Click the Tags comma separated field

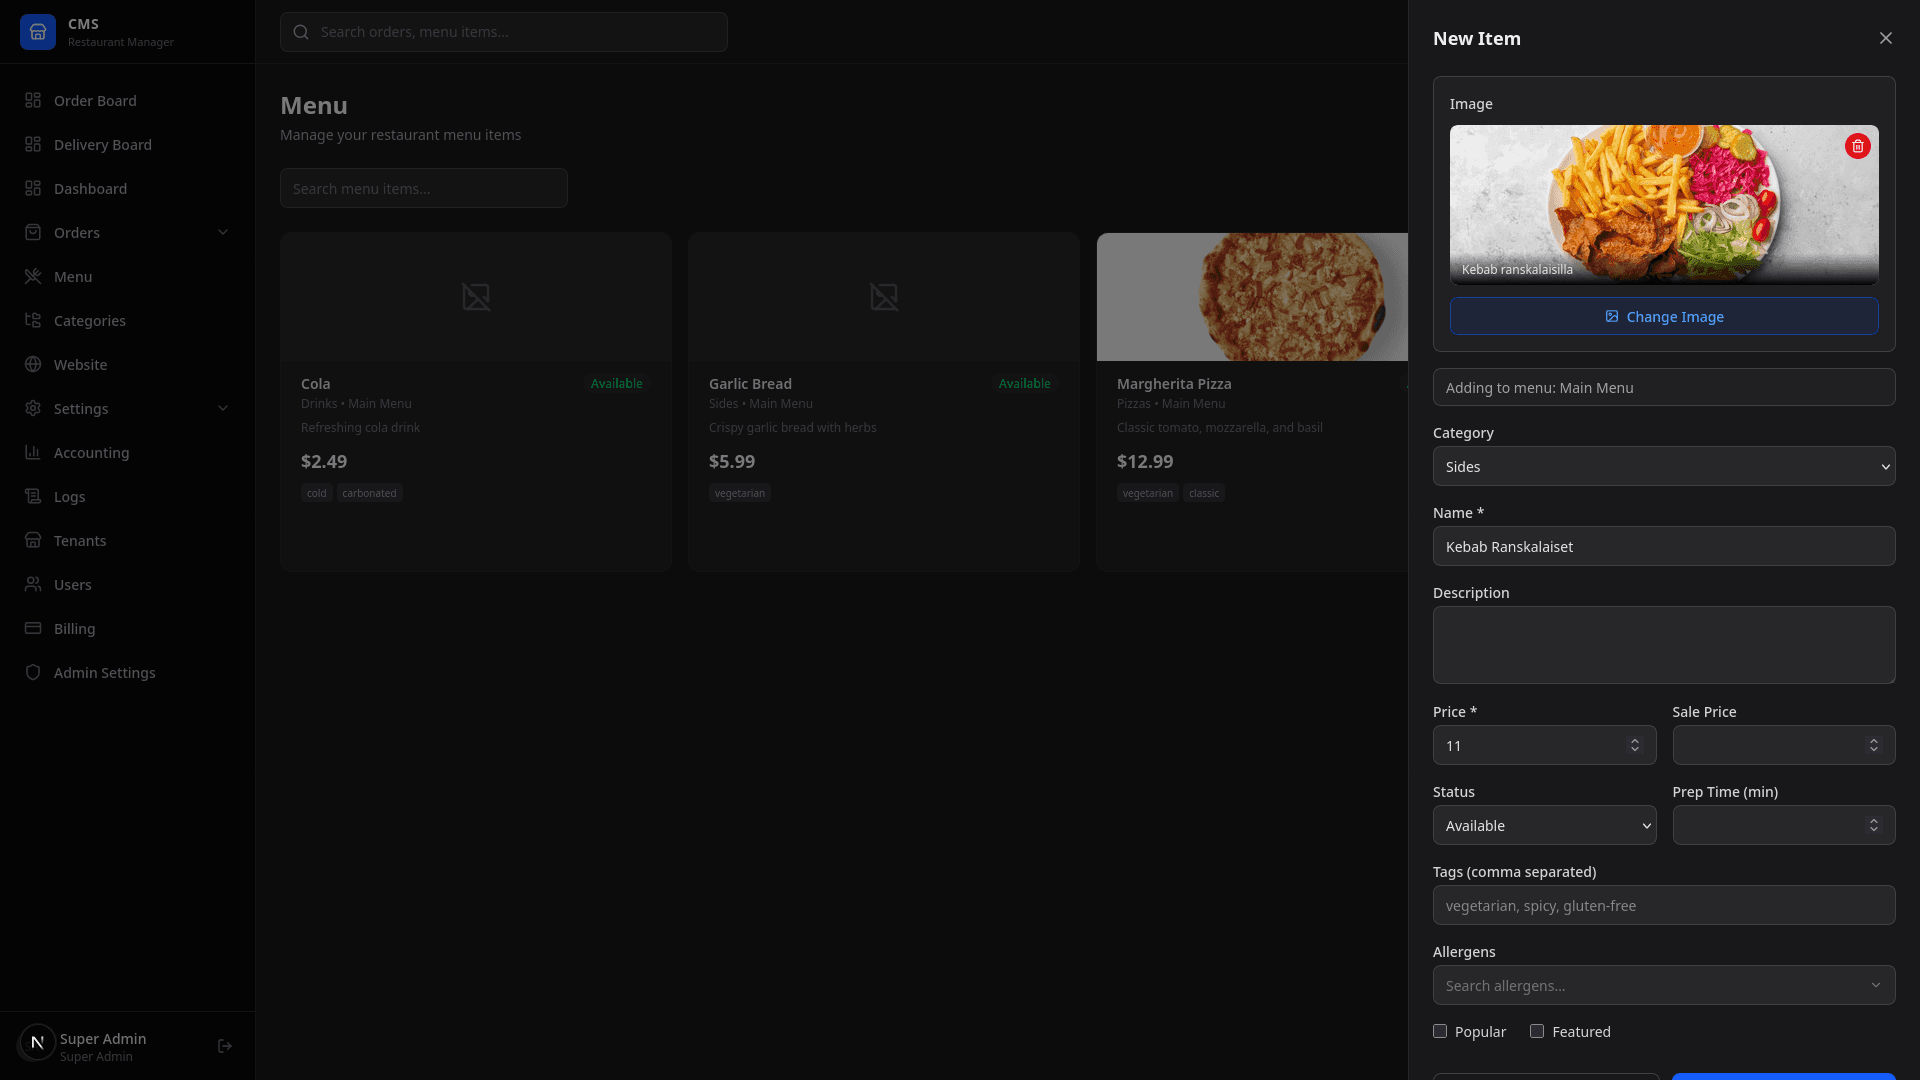pyautogui.click(x=1664, y=905)
